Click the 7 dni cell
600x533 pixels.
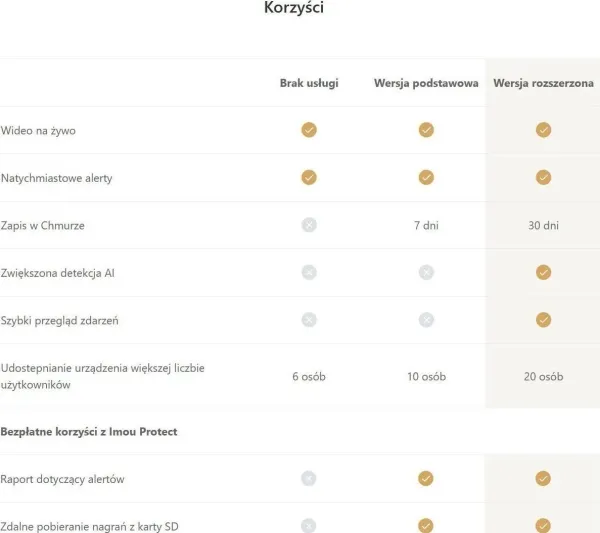[x=426, y=225]
